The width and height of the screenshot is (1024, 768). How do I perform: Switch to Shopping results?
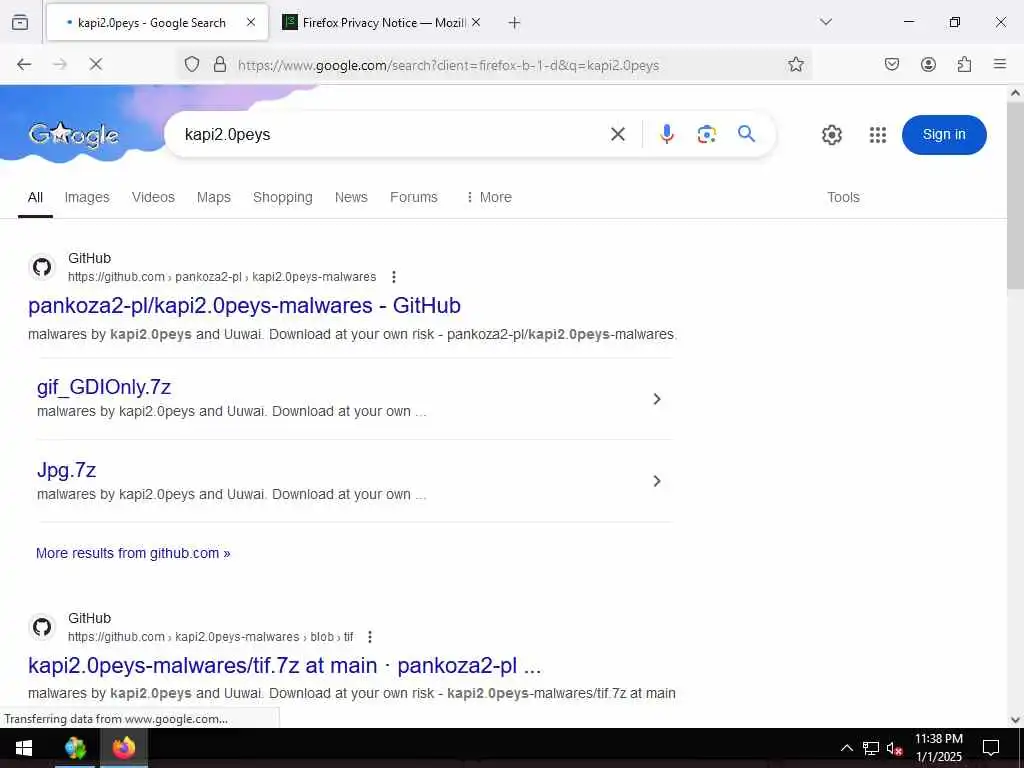pyautogui.click(x=283, y=197)
